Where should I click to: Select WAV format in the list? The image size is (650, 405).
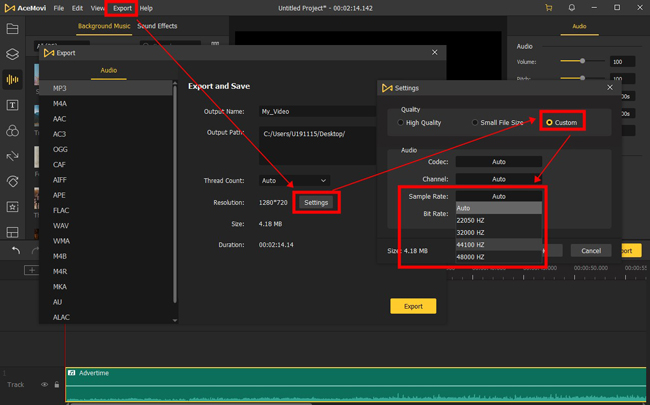106,226
